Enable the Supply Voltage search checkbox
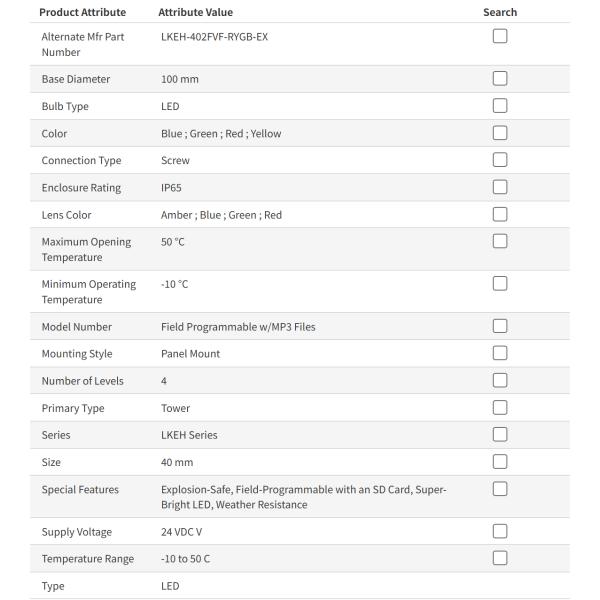This screenshot has height=600, width=600. [500, 531]
